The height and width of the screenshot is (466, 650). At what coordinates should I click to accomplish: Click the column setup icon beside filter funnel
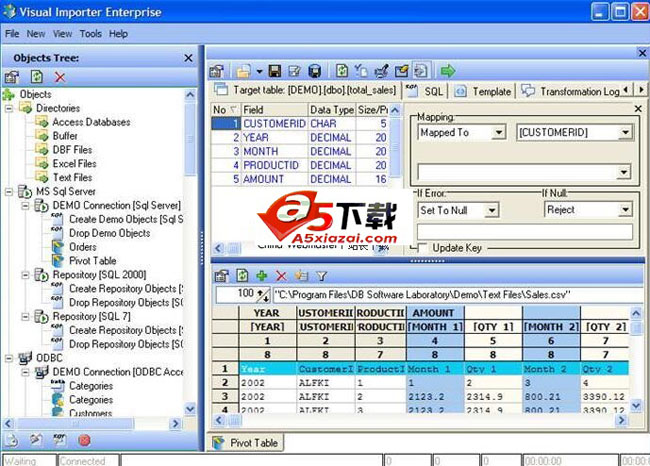pyautogui.click(x=301, y=276)
